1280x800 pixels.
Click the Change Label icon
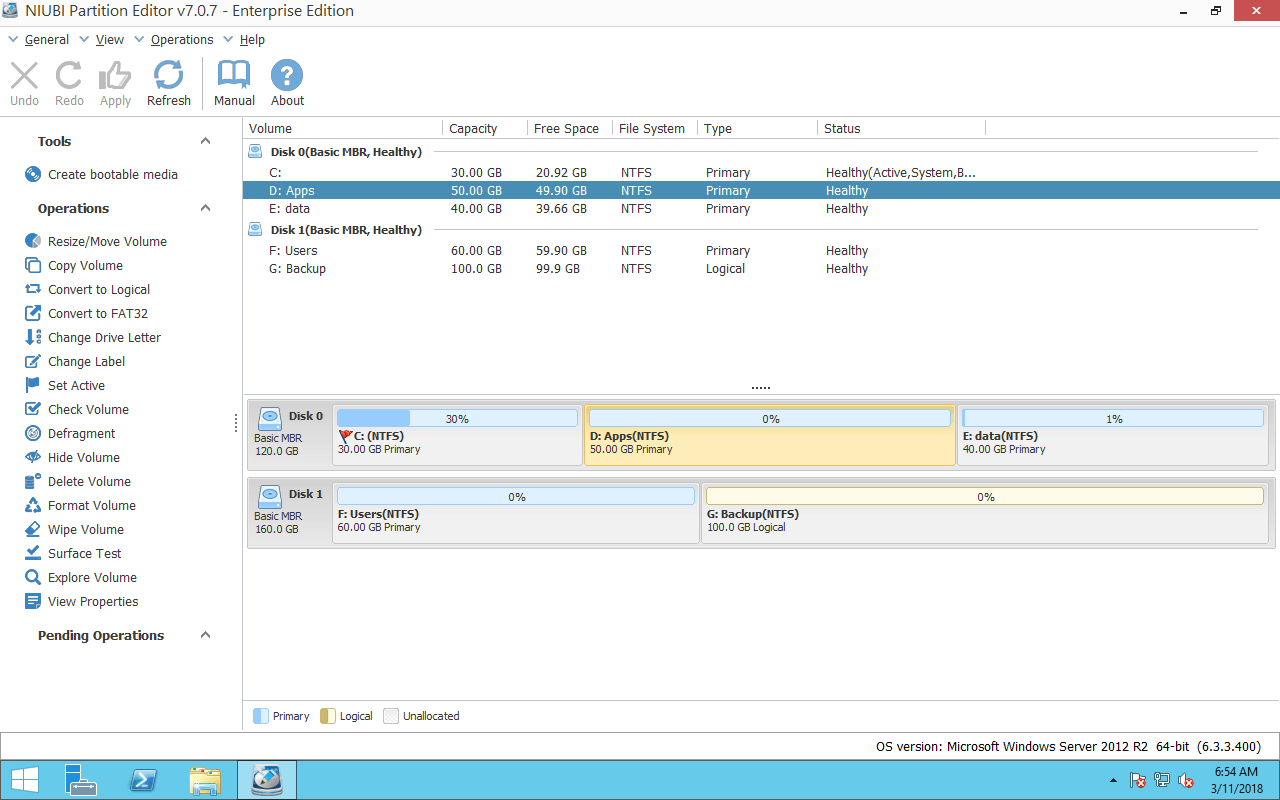click(33, 361)
